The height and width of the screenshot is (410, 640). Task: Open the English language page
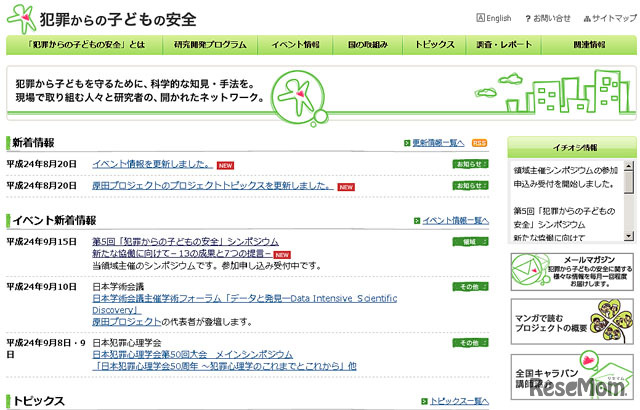[x=495, y=18]
